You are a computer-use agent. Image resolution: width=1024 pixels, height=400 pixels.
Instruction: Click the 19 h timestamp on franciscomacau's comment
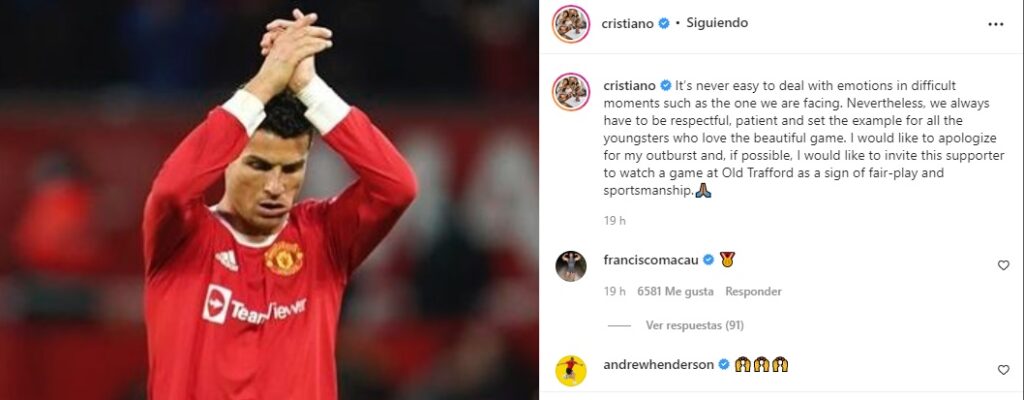click(615, 292)
